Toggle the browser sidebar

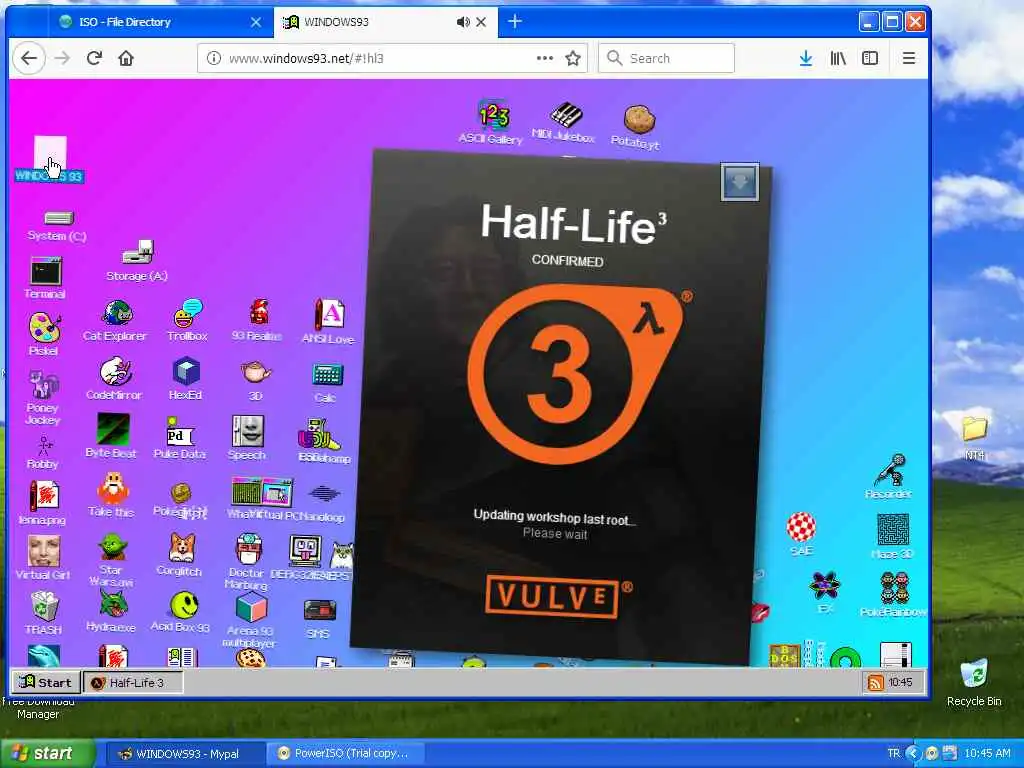tap(870, 58)
